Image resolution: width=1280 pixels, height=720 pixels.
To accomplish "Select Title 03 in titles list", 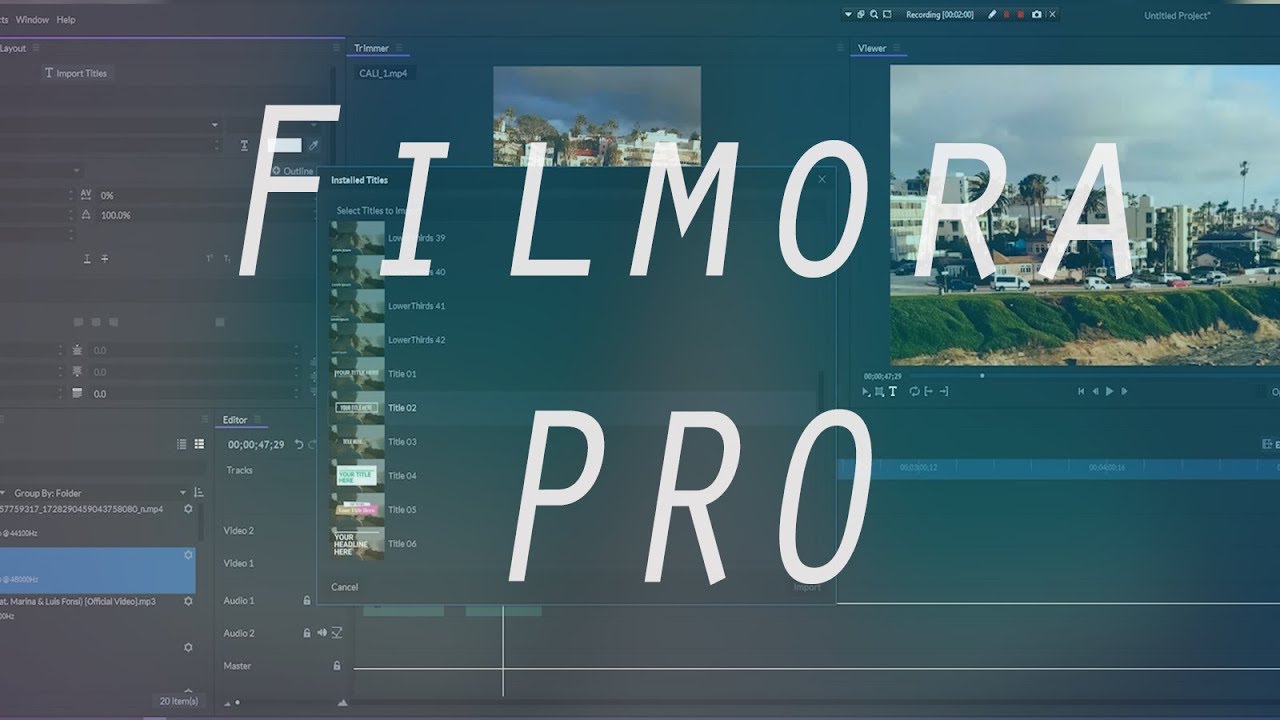I will tap(402, 442).
